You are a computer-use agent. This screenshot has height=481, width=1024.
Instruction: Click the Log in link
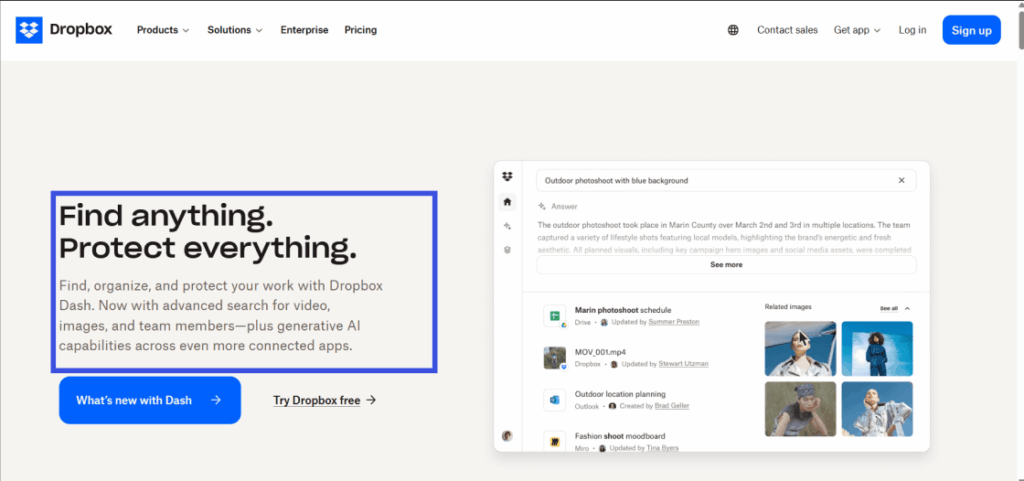(x=912, y=30)
